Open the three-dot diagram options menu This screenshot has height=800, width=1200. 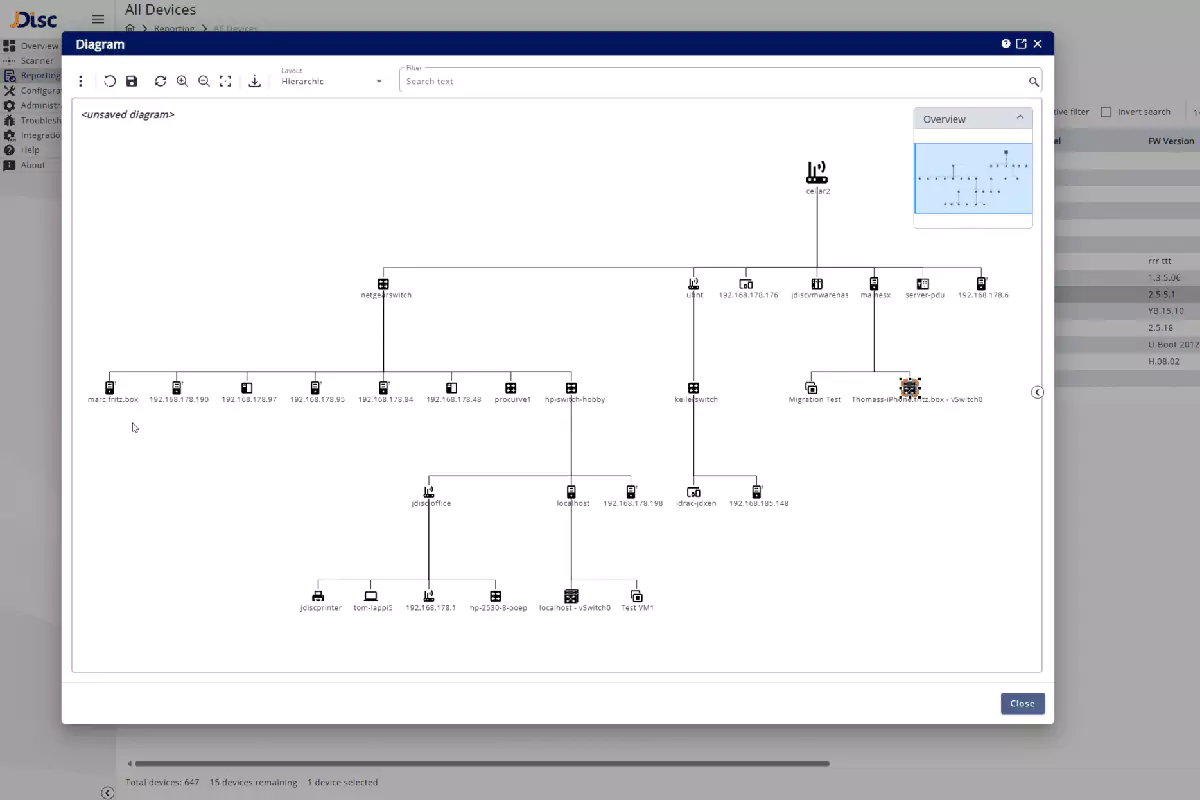click(x=81, y=81)
